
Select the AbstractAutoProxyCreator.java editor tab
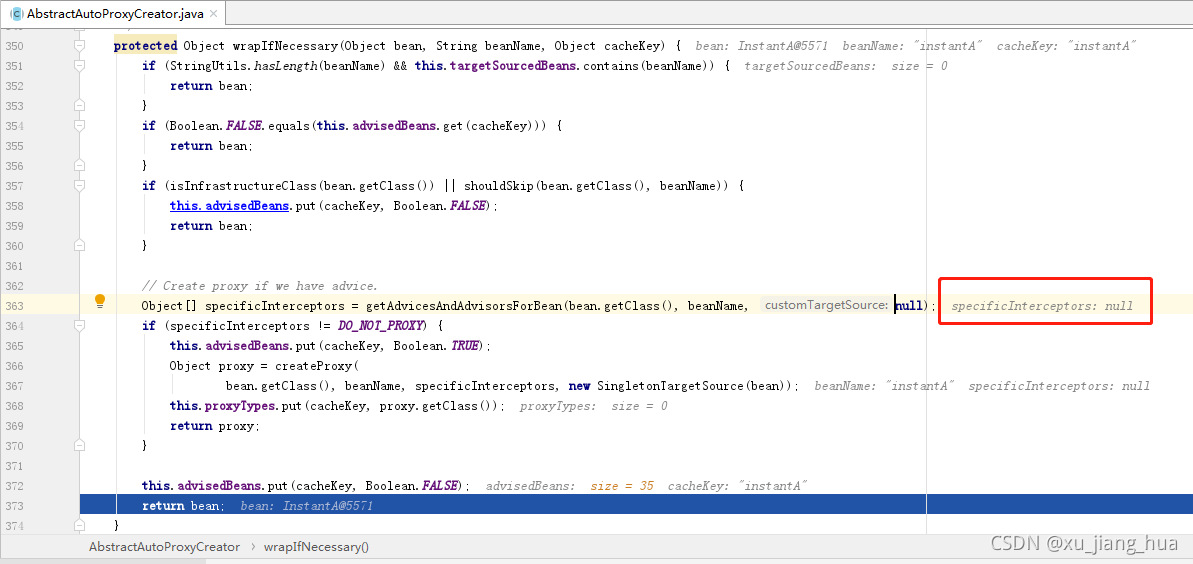point(114,13)
